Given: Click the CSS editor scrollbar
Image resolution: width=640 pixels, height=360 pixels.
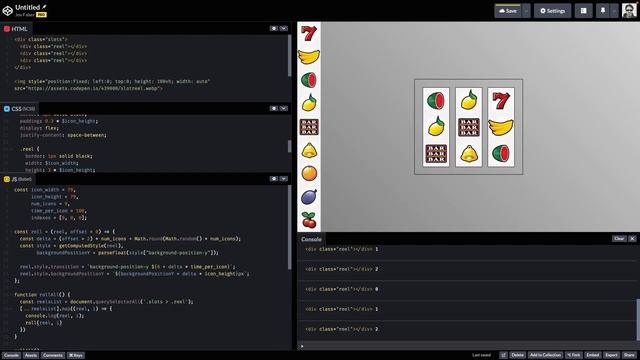Looking at the screenshot, I should coord(290,146).
